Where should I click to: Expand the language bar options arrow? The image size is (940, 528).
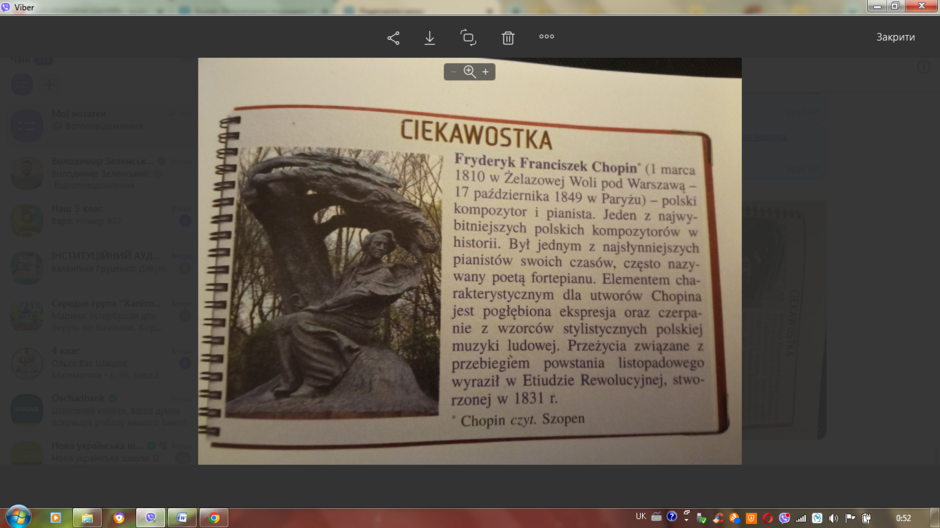point(686,519)
